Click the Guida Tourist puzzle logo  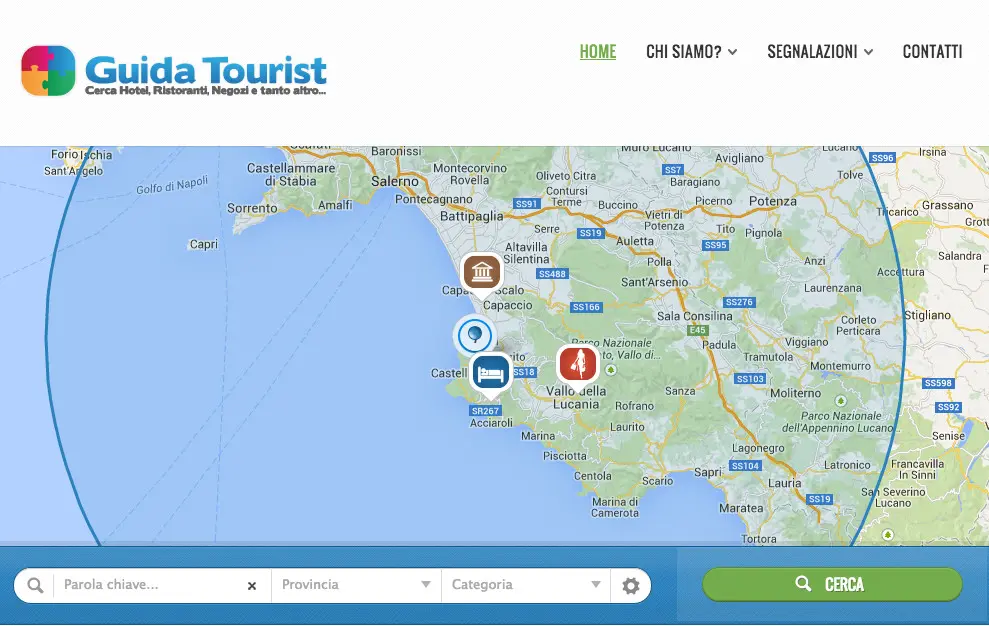click(x=48, y=71)
